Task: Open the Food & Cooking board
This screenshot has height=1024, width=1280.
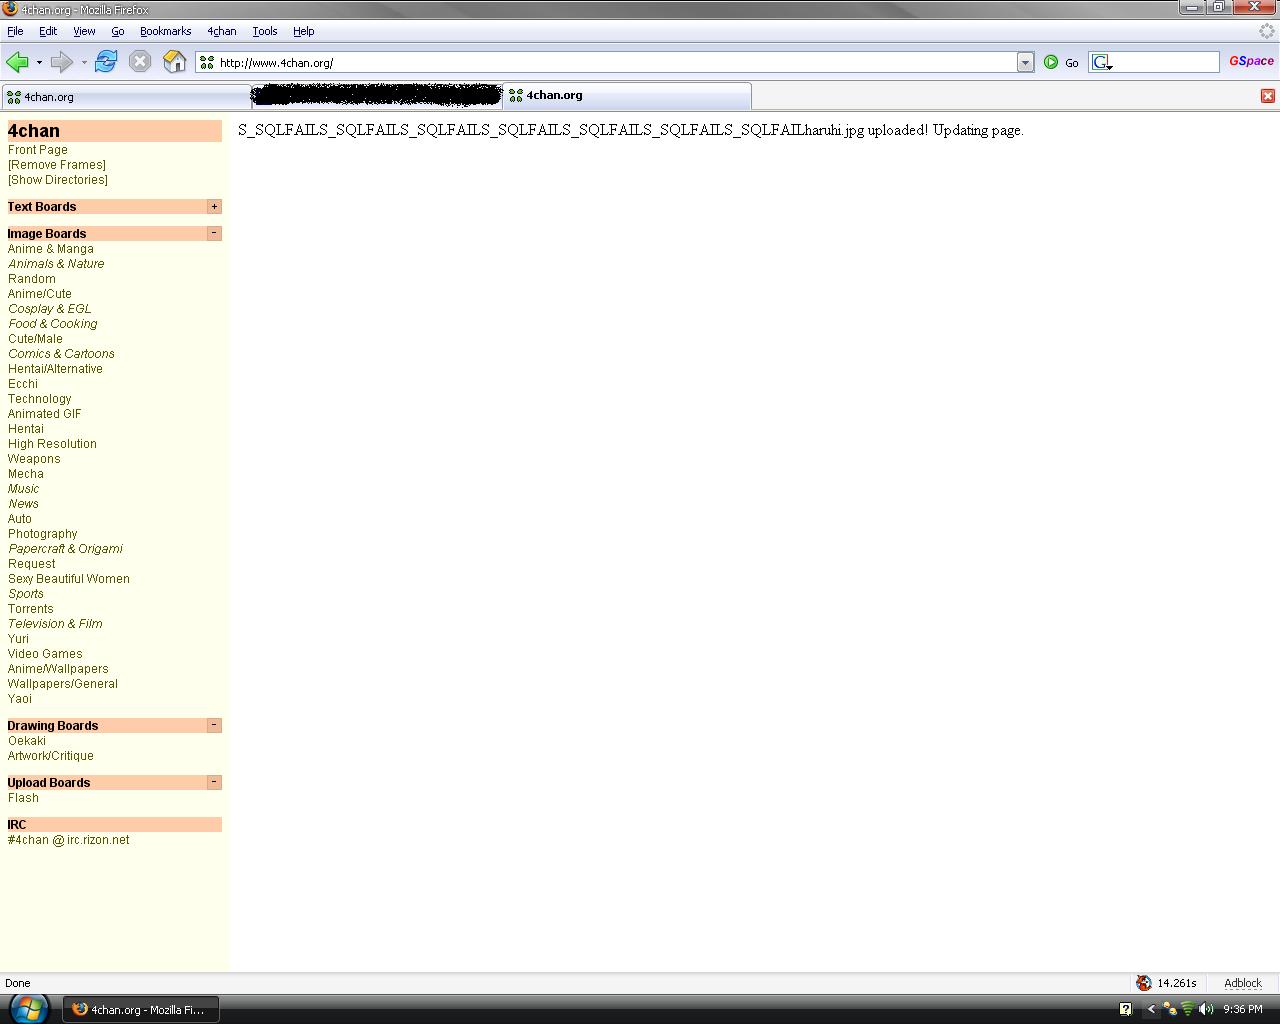Action: 53,324
